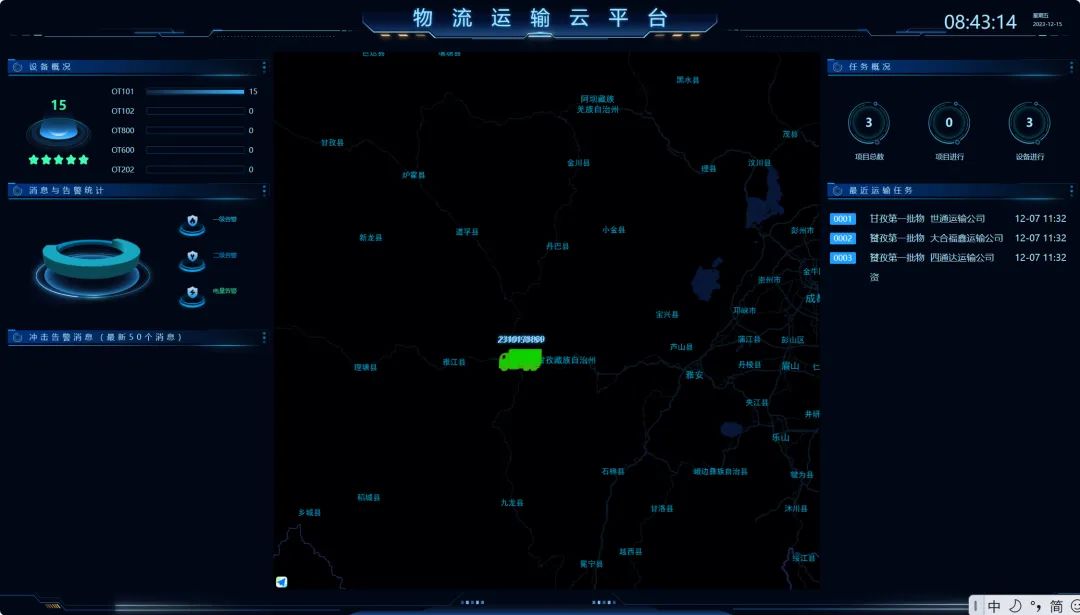Viewport: 1080px width, 615px height.
Task: Open transport task 0001
Action: (843, 219)
